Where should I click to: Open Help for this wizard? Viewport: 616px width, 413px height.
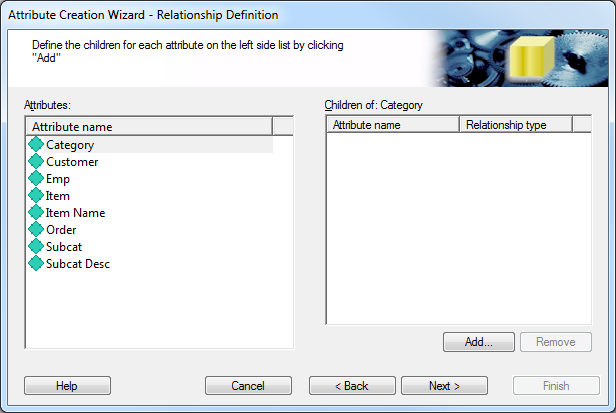coord(67,386)
